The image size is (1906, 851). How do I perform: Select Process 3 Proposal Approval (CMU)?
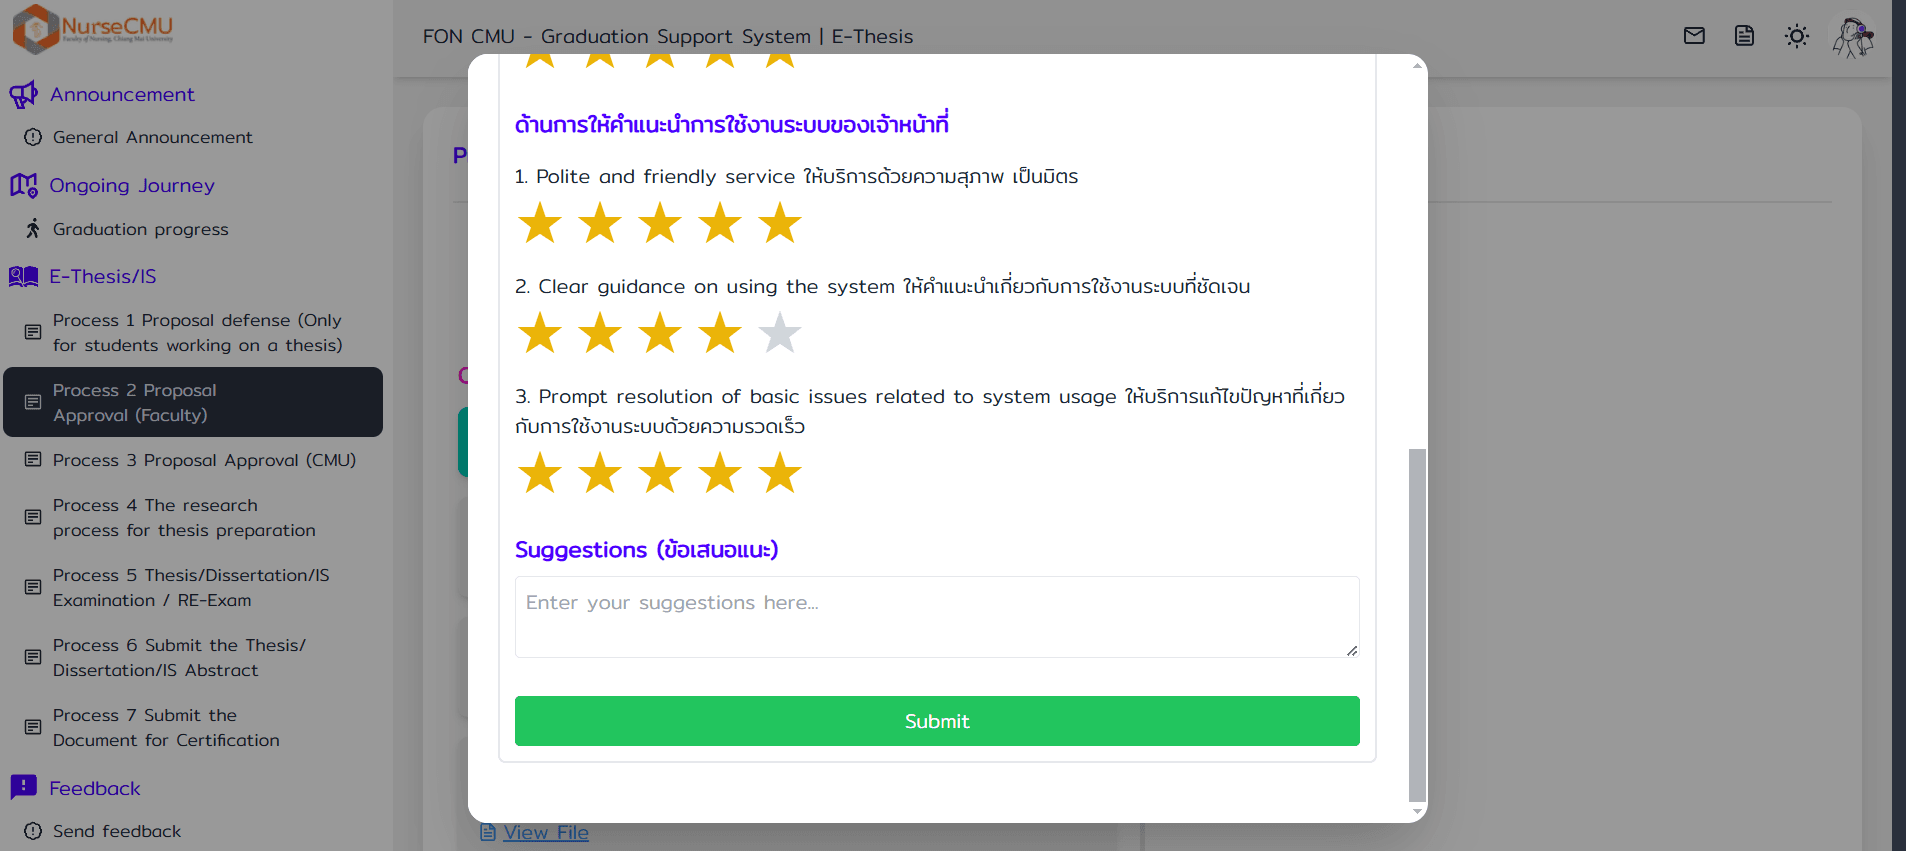tap(204, 460)
